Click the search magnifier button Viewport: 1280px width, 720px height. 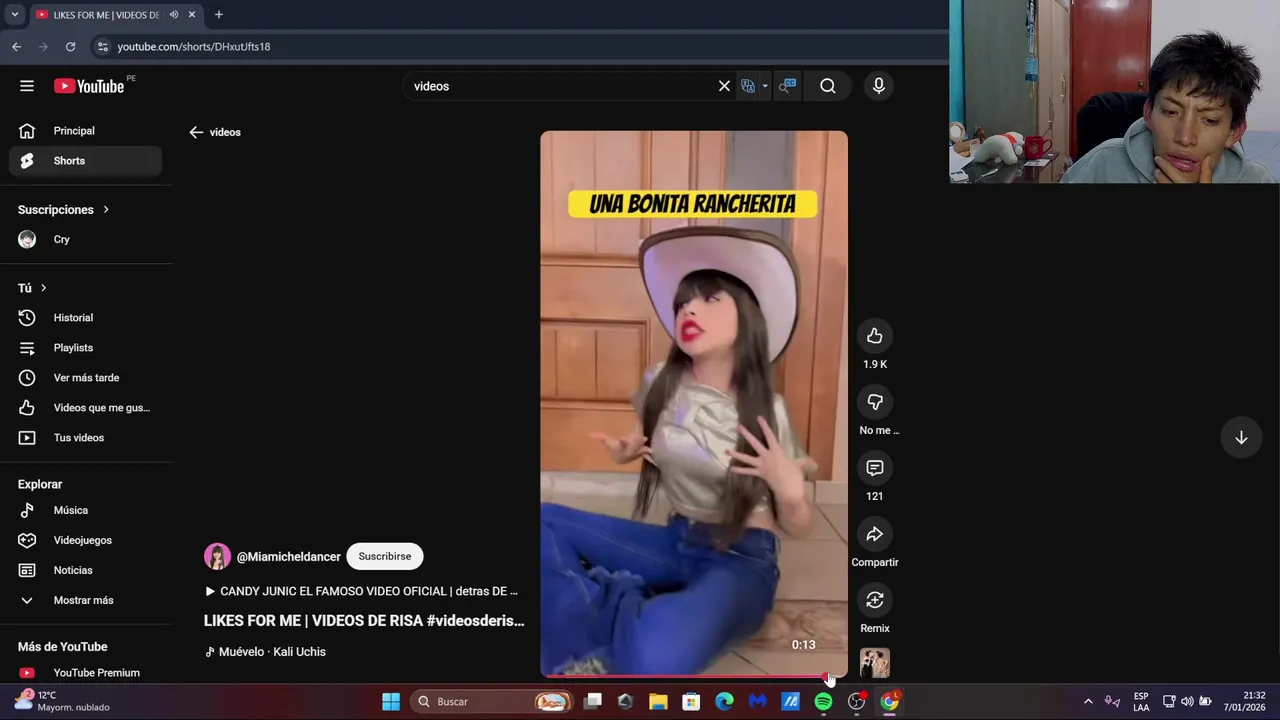pos(828,86)
